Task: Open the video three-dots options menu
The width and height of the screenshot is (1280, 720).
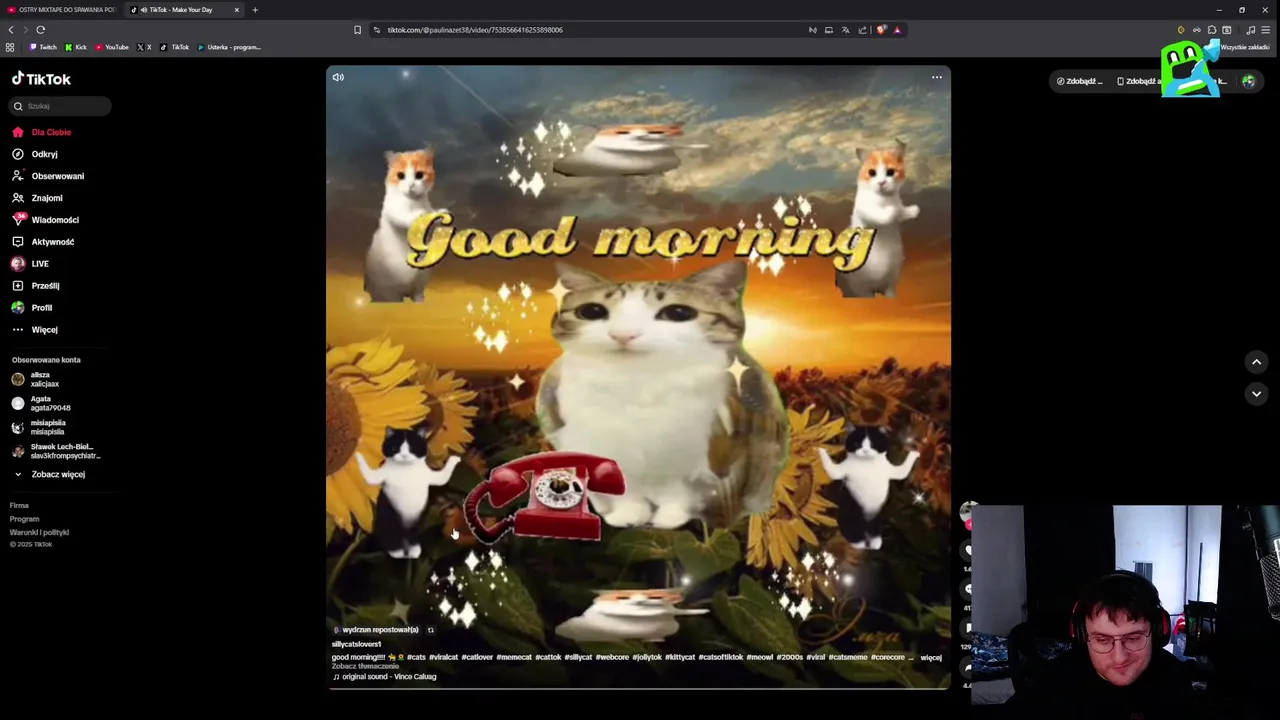Action: click(936, 77)
